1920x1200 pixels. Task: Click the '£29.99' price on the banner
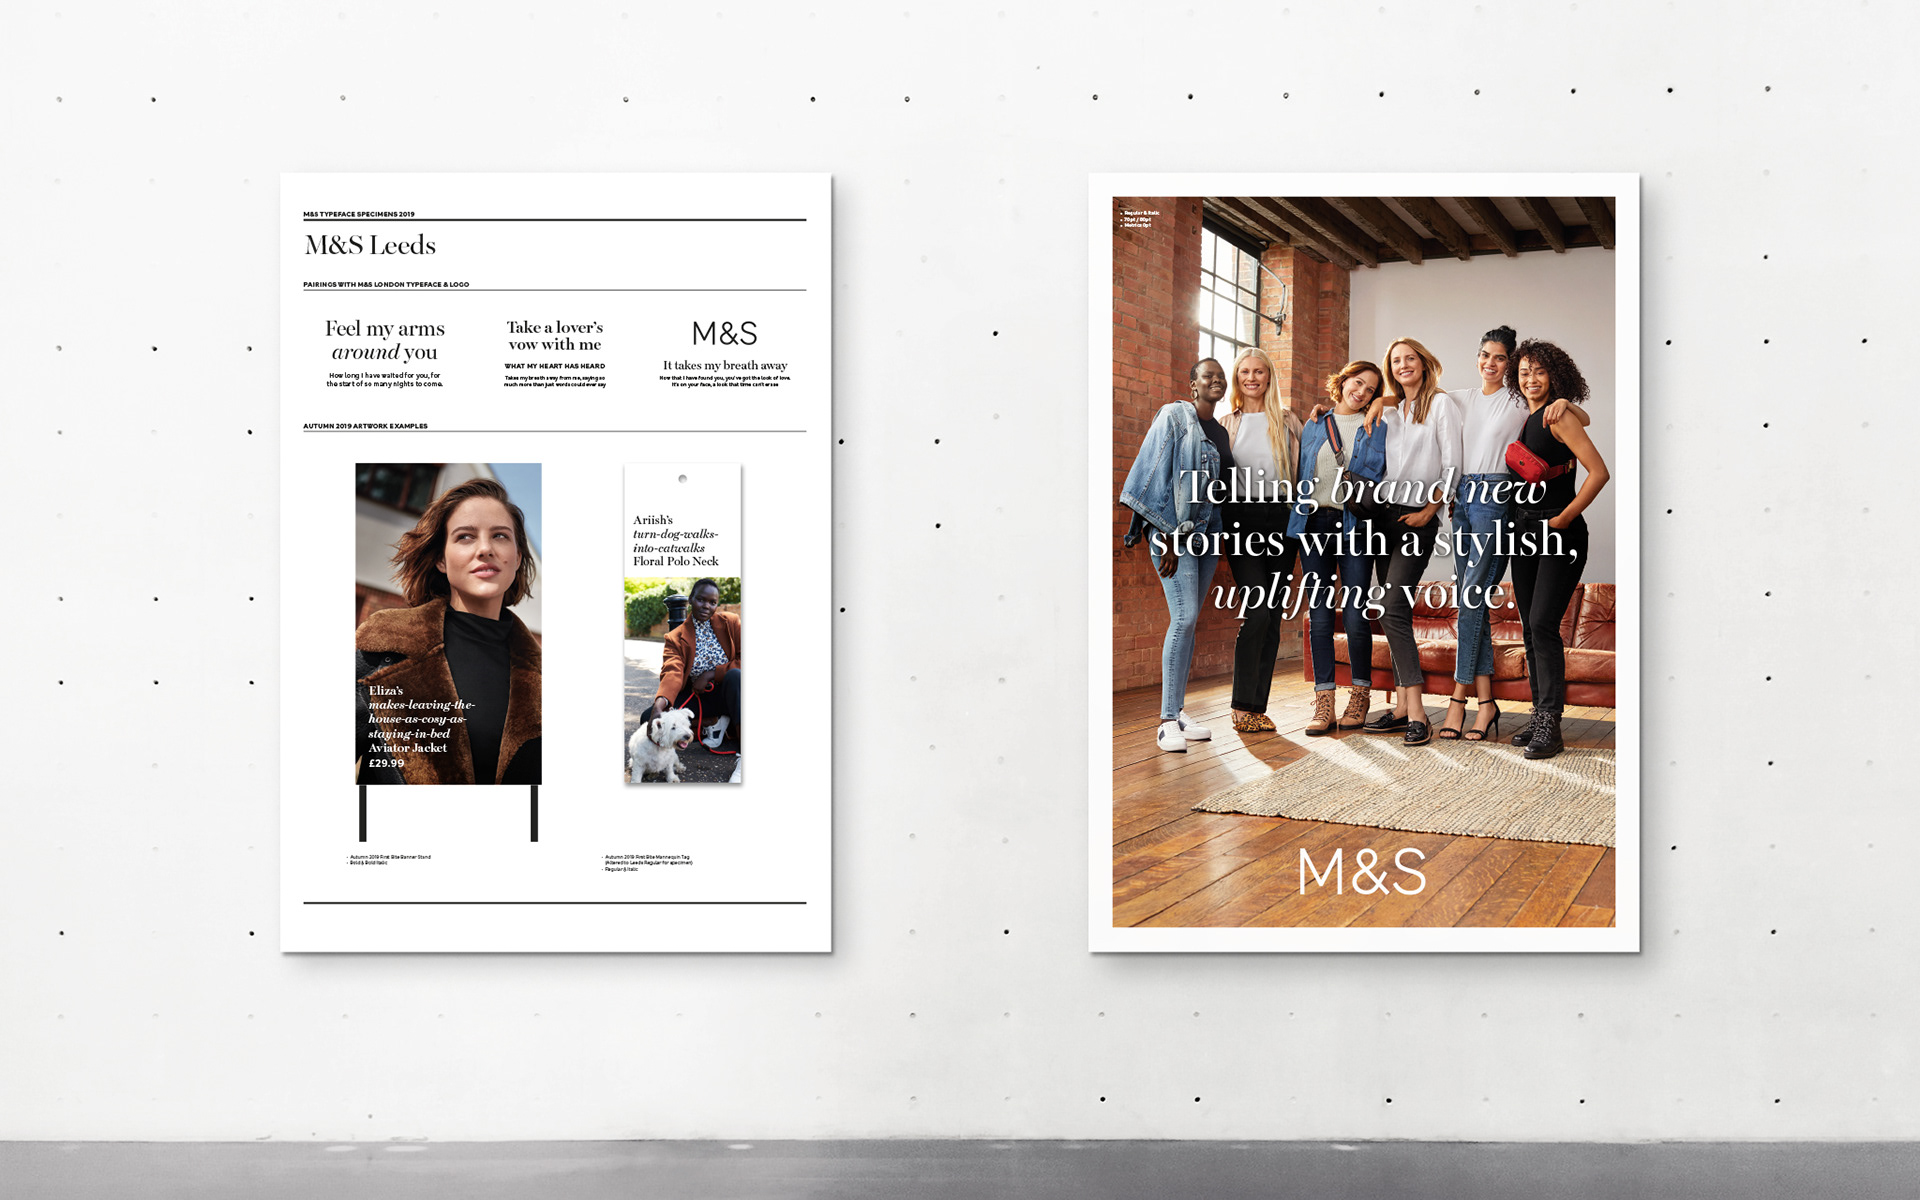click(x=387, y=763)
